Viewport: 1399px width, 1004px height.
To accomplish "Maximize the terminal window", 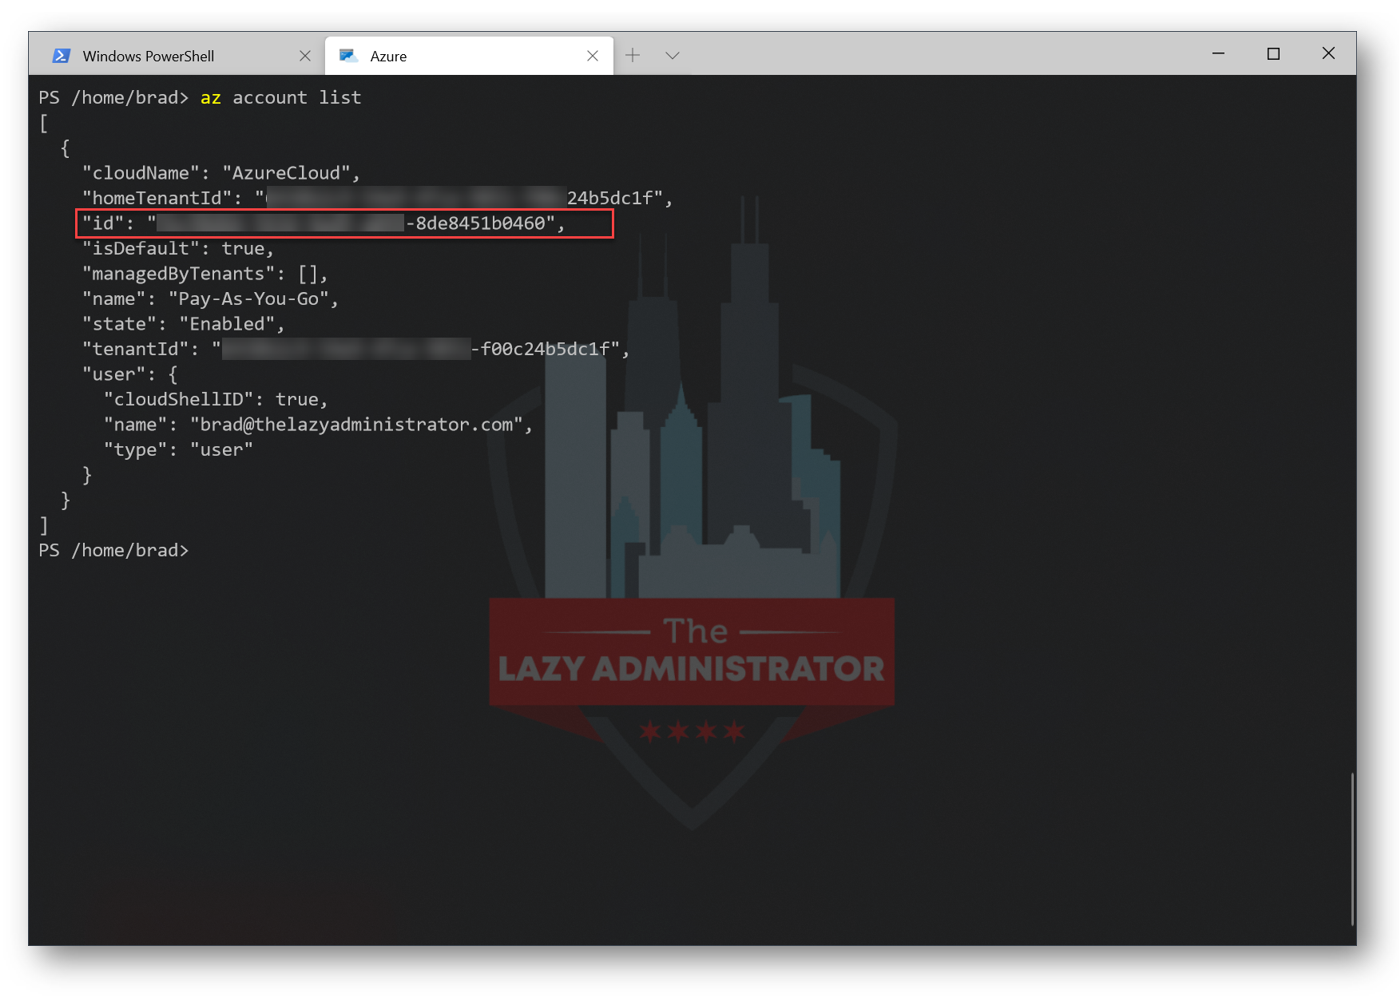I will 1273,54.
